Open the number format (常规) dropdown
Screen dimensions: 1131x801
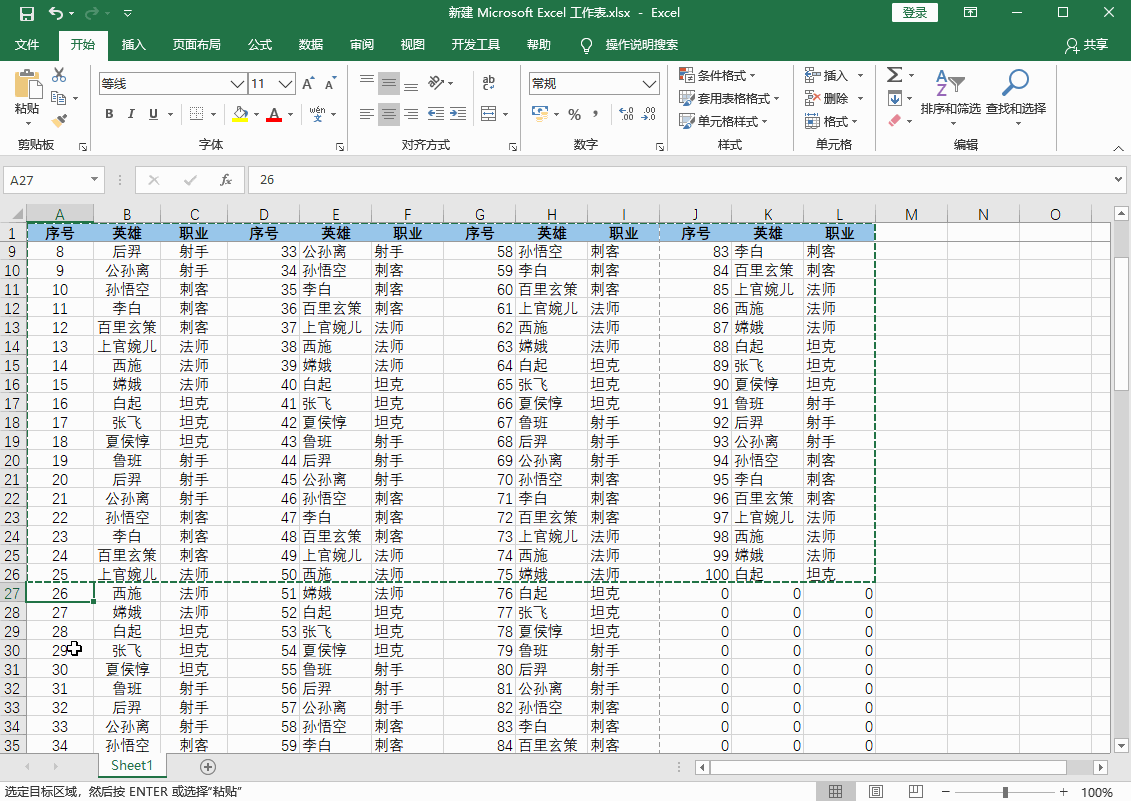click(593, 83)
